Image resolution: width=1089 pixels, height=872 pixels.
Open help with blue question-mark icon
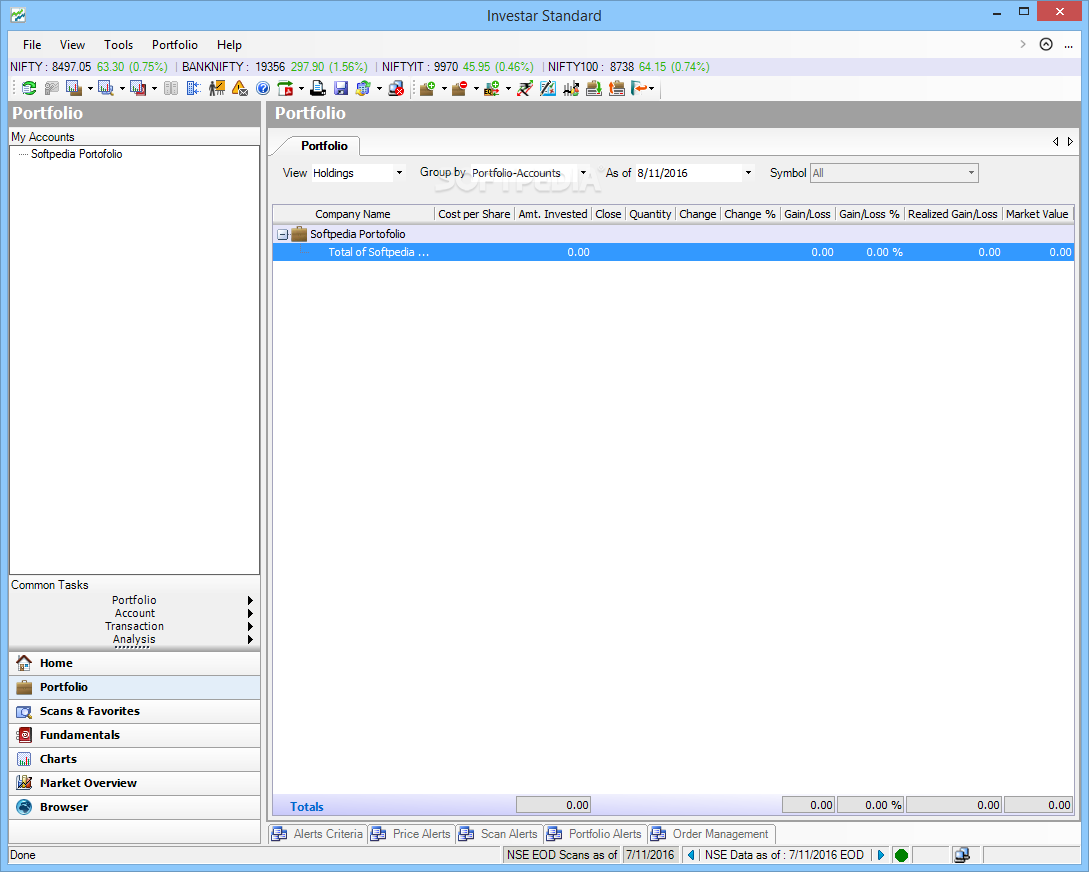pyautogui.click(x=263, y=88)
